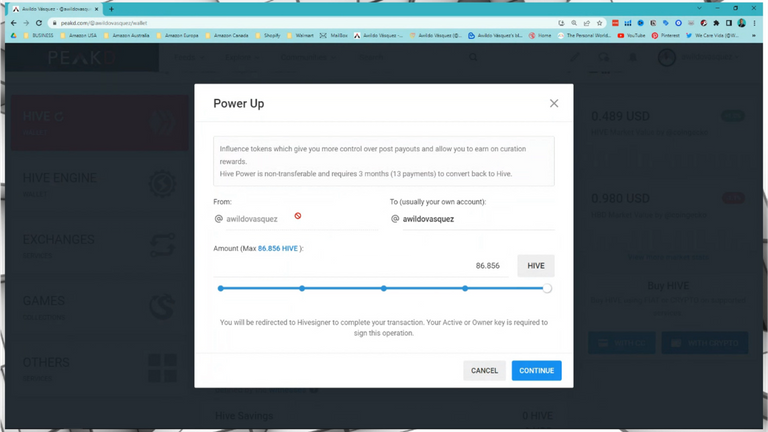
Task: Open the GAMES Collections sidebar card
Action: click(99, 307)
